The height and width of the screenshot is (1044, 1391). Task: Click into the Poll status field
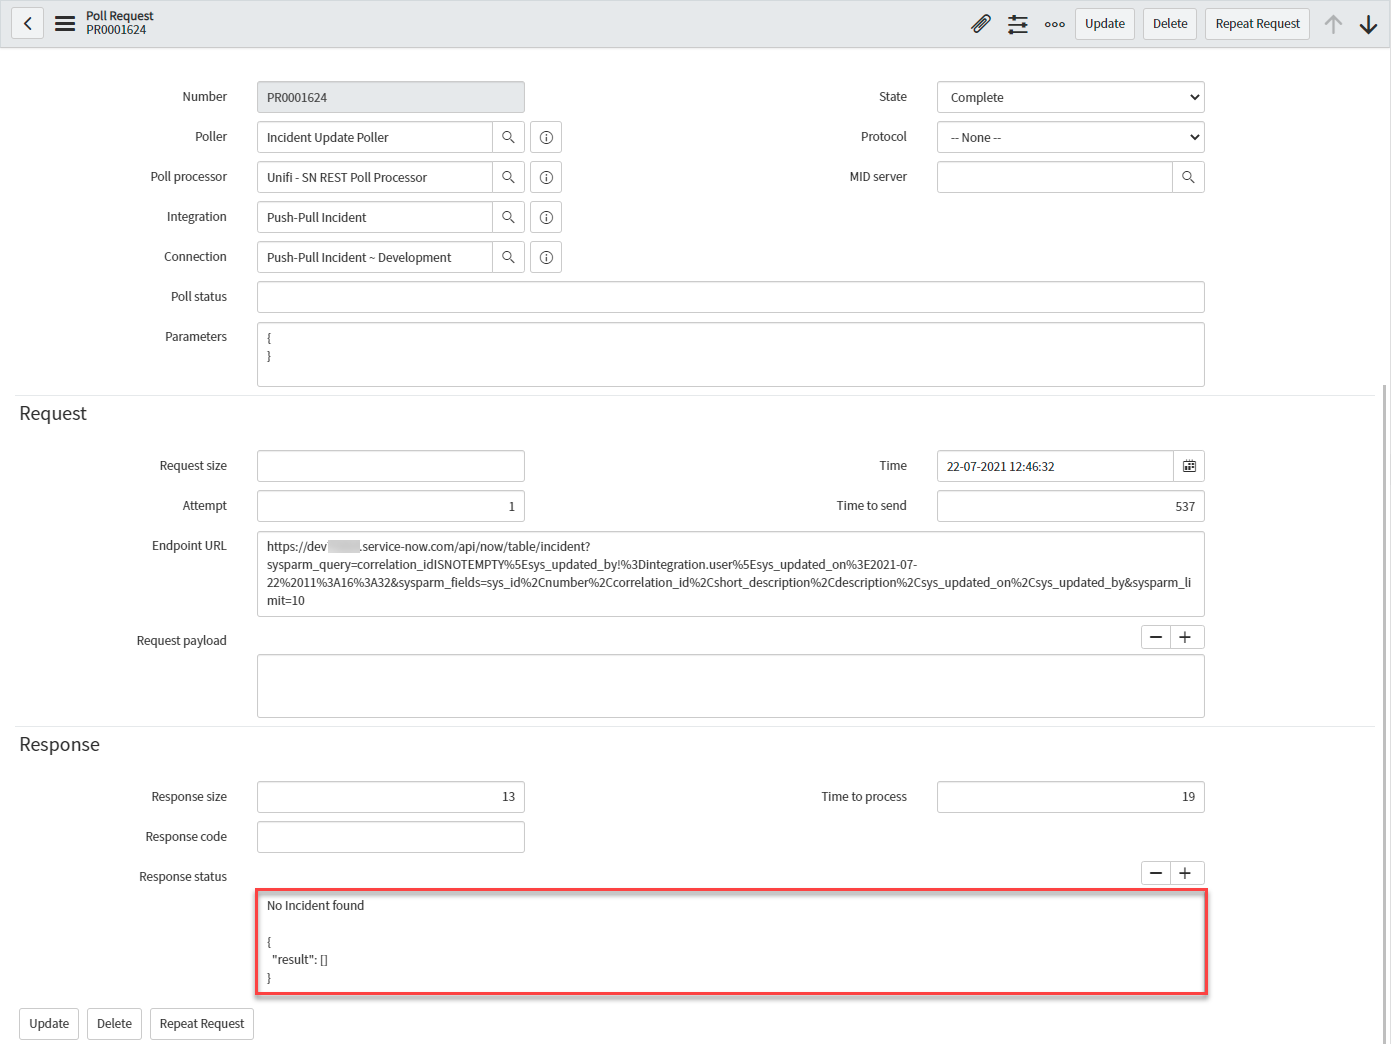click(730, 297)
